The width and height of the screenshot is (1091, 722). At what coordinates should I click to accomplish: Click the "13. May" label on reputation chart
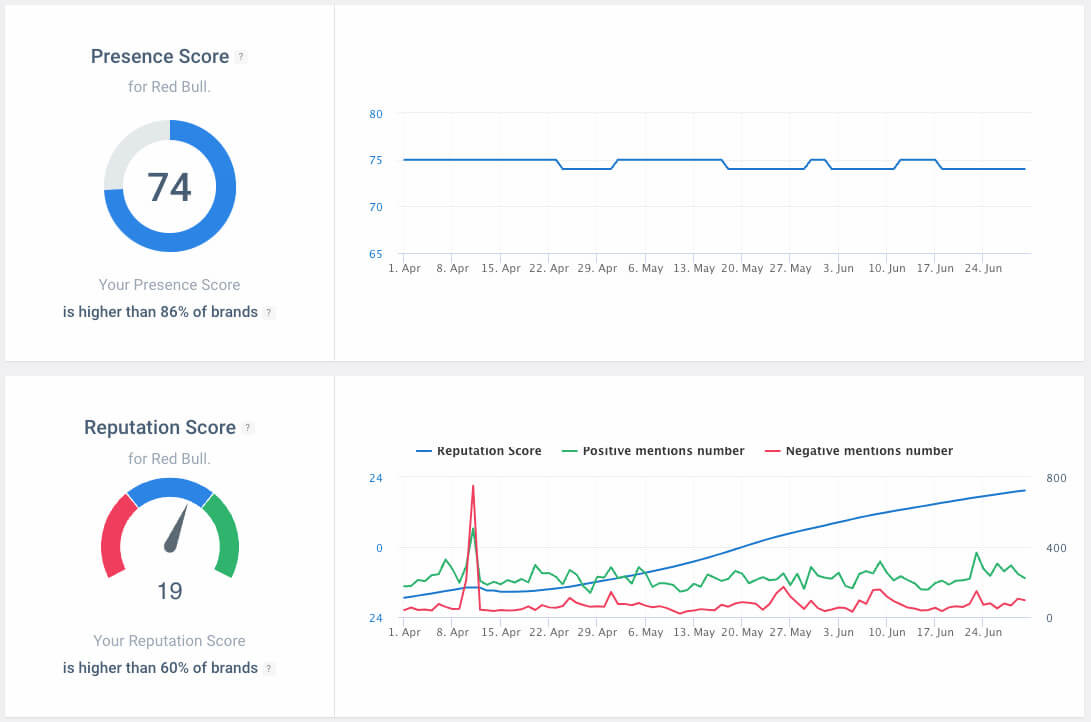tap(694, 632)
